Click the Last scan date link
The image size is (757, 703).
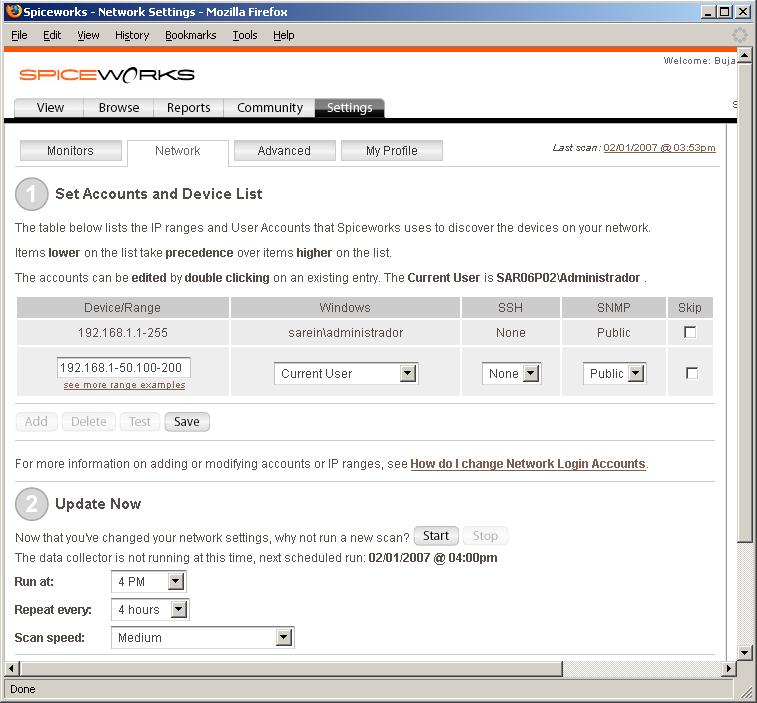[x=659, y=148]
